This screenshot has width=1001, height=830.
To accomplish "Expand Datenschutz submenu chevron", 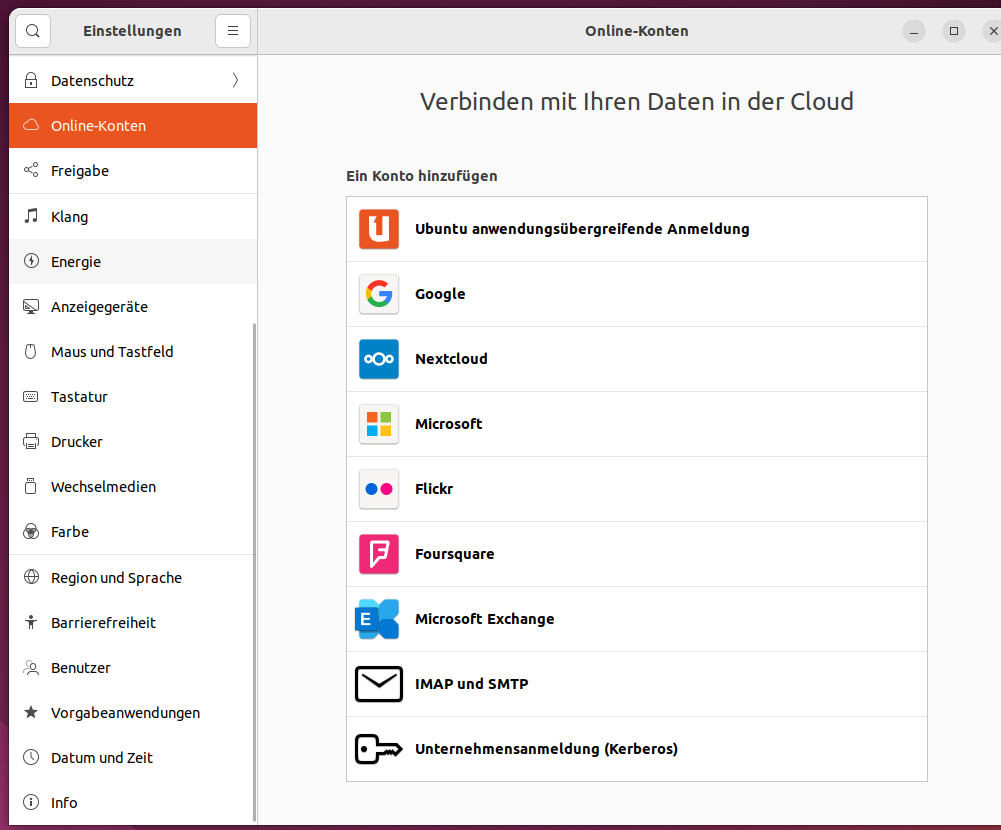I will click(235, 80).
